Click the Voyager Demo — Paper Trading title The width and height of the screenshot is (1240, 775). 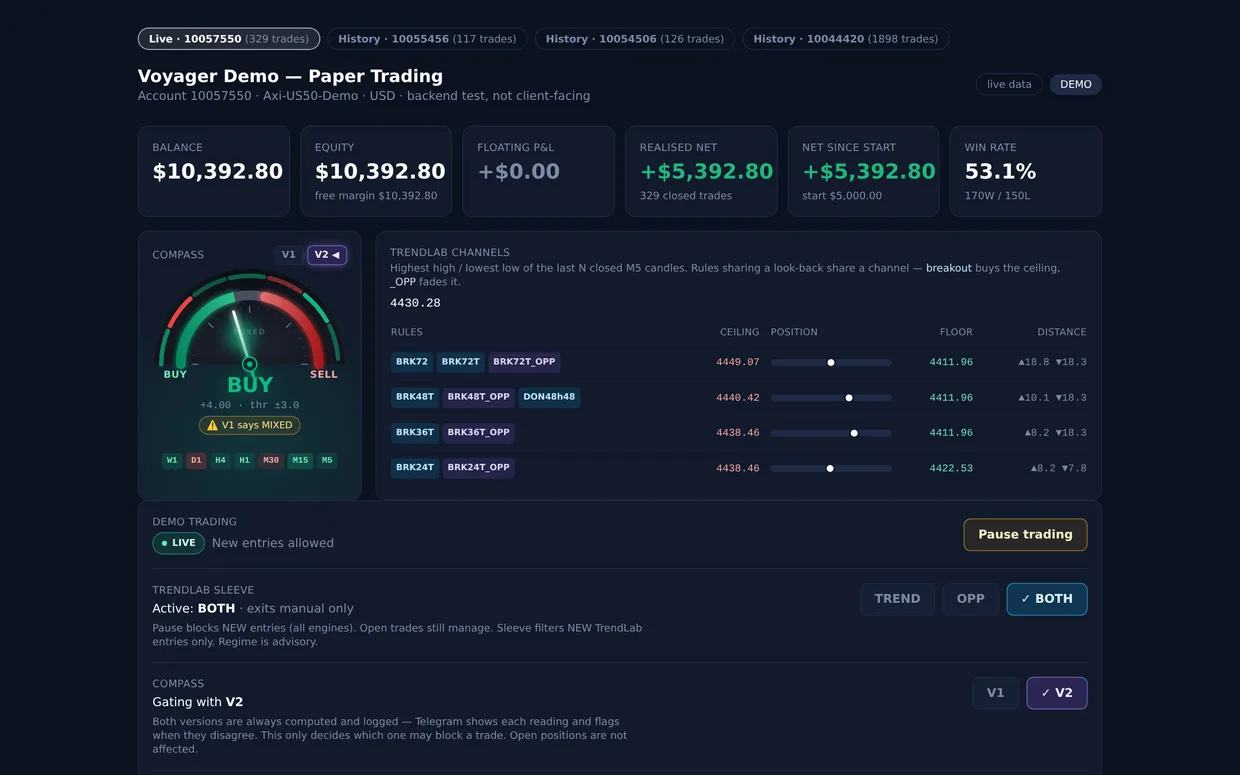point(290,76)
